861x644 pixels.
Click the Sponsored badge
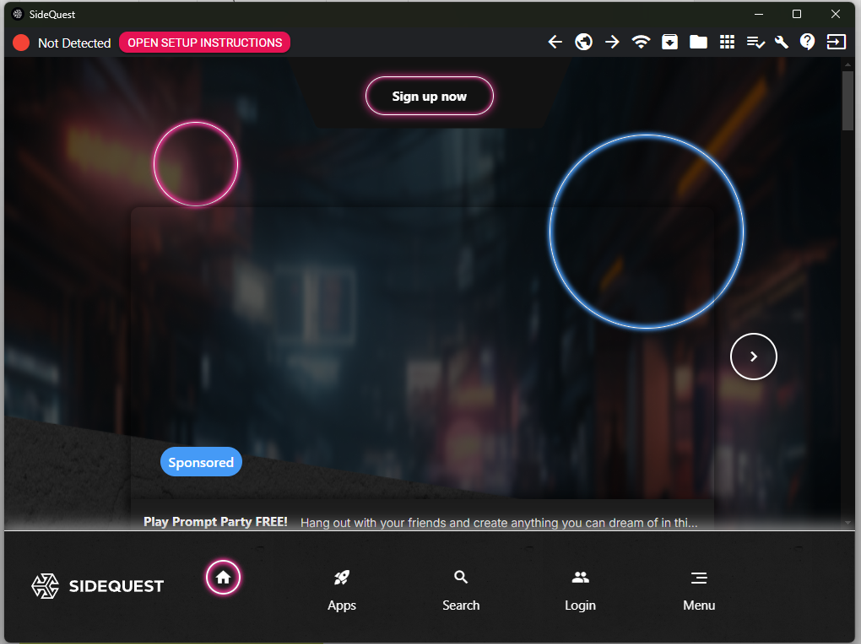click(x=201, y=462)
